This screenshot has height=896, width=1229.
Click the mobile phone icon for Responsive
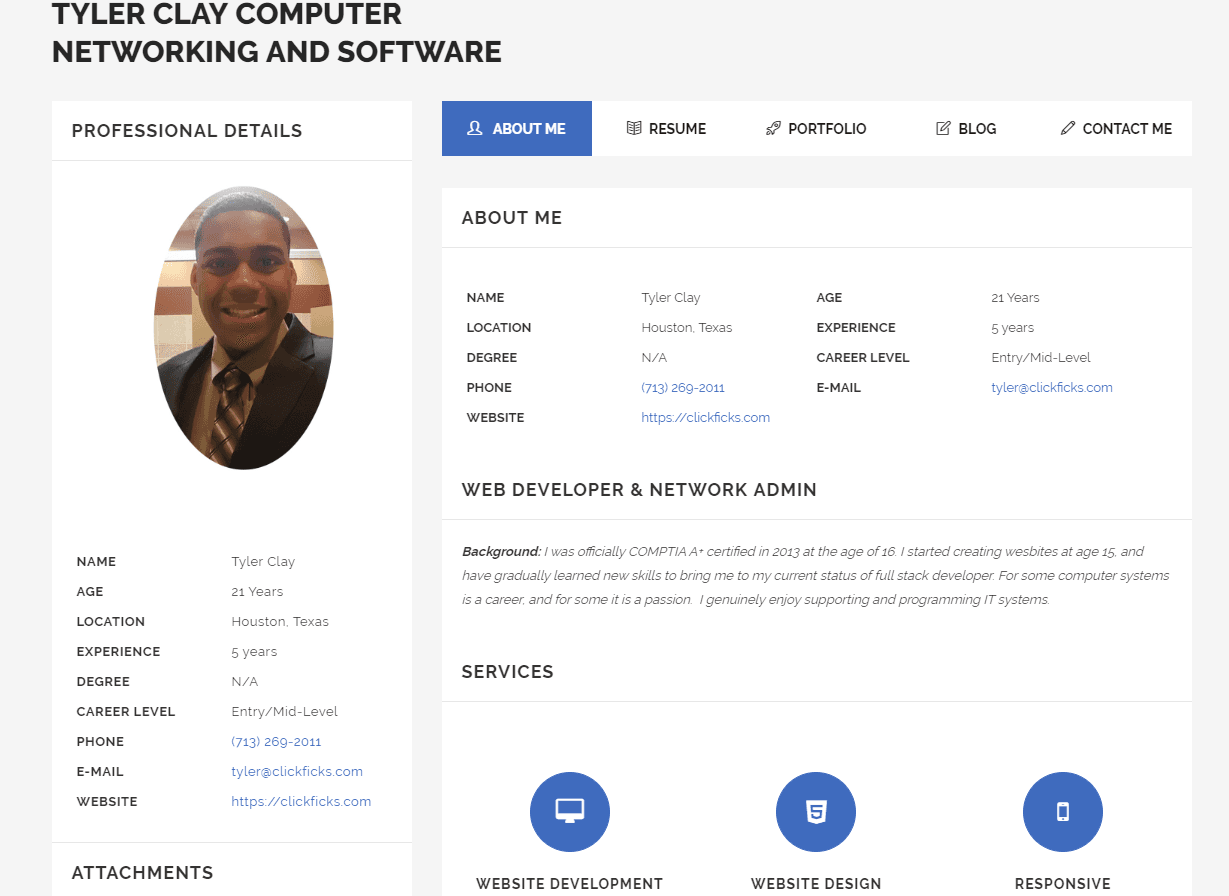[x=1063, y=811]
